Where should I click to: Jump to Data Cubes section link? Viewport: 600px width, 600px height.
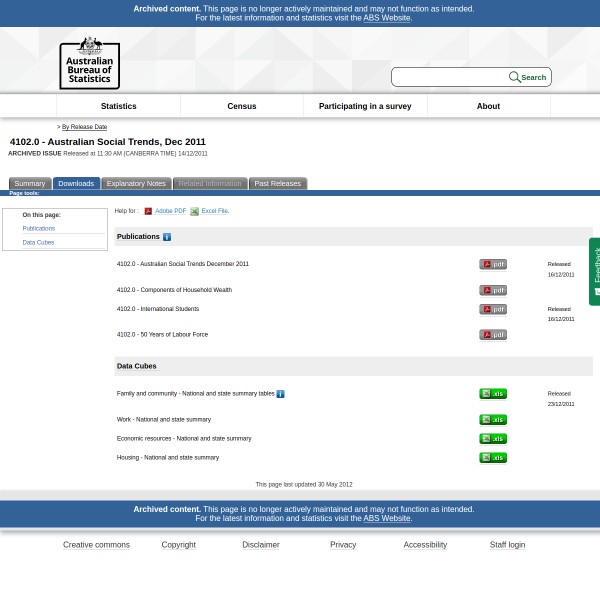[x=38, y=242]
